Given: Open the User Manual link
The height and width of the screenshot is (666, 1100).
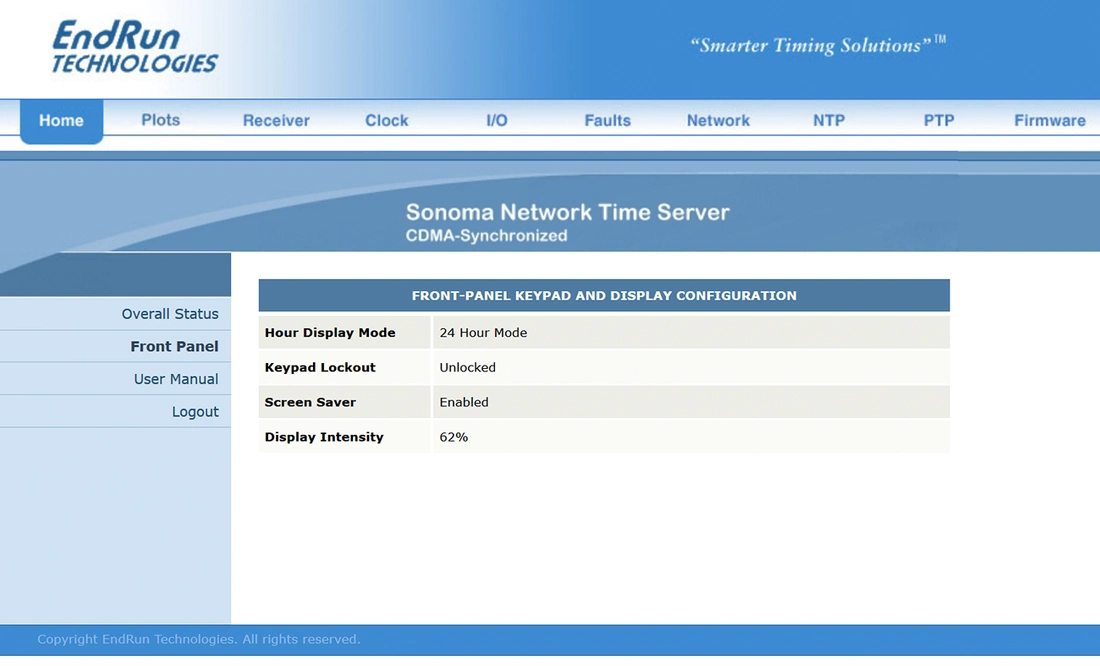Looking at the screenshot, I should point(176,379).
